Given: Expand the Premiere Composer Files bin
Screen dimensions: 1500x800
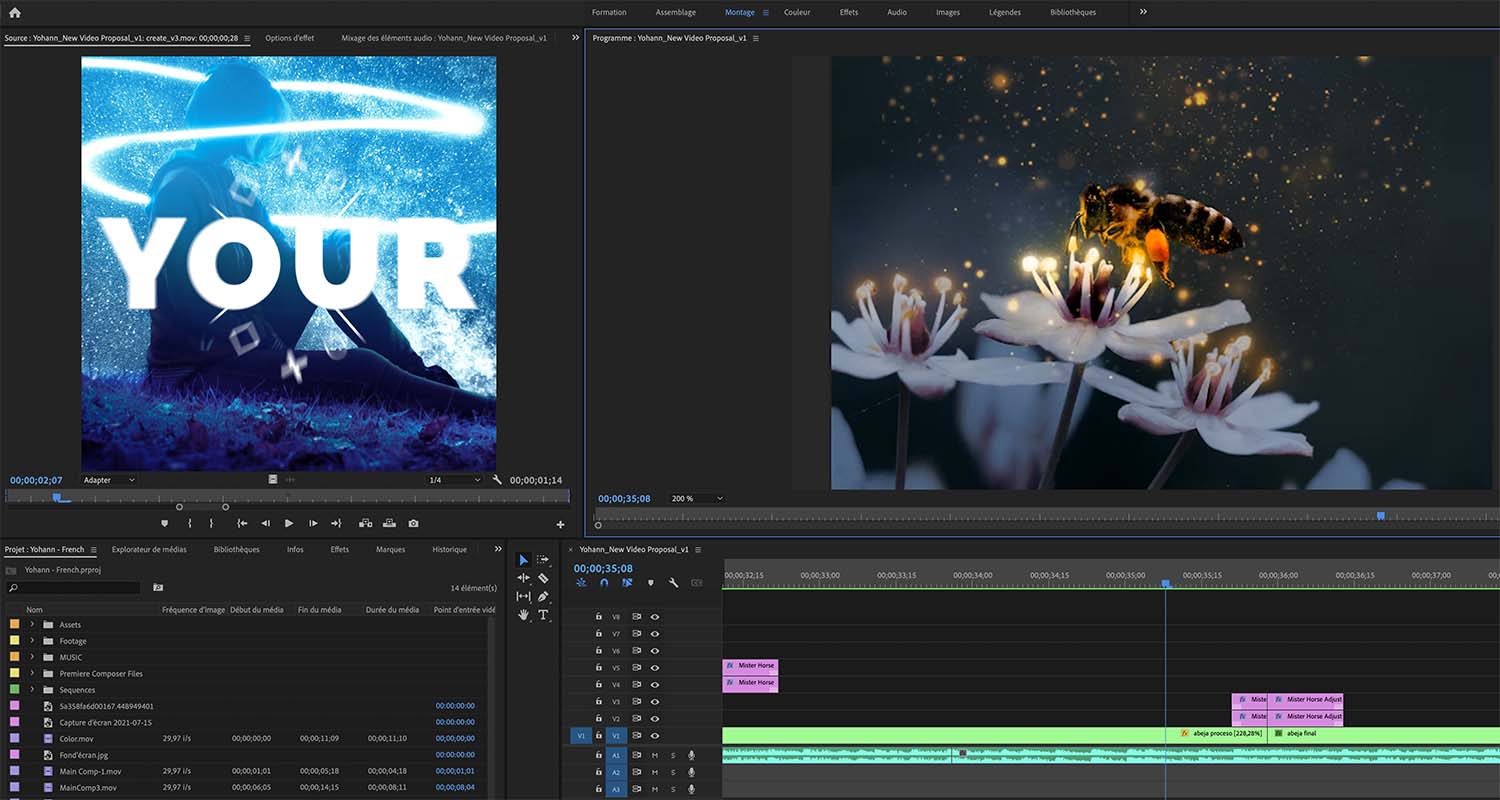Looking at the screenshot, I should click(32, 674).
